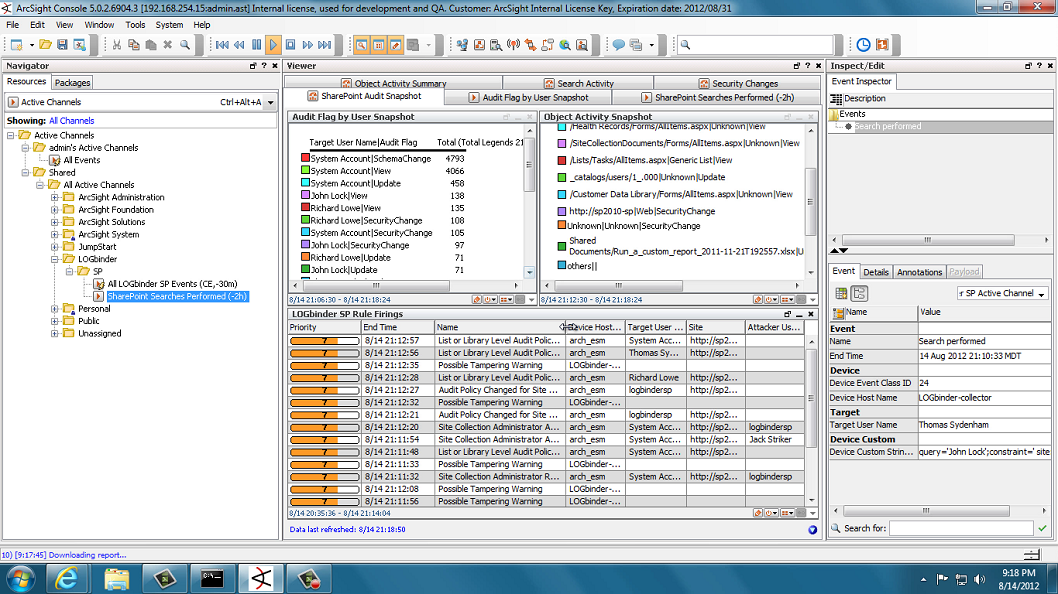Open the Active Channels navigator dropdown
The image size is (1058, 594).
(270, 102)
